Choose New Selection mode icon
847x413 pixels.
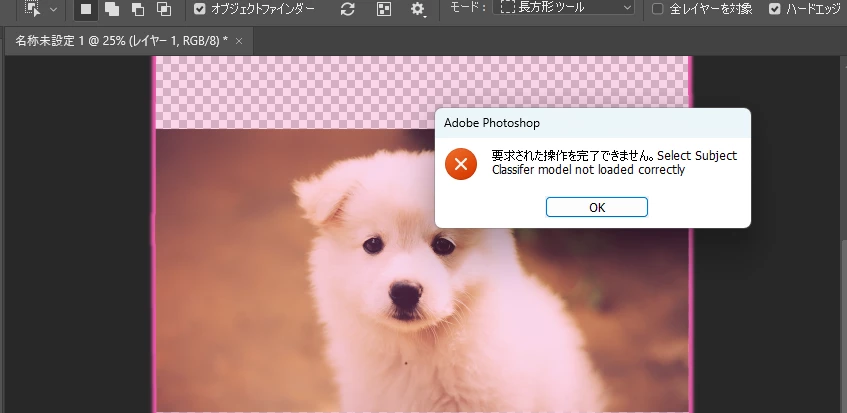(x=85, y=9)
